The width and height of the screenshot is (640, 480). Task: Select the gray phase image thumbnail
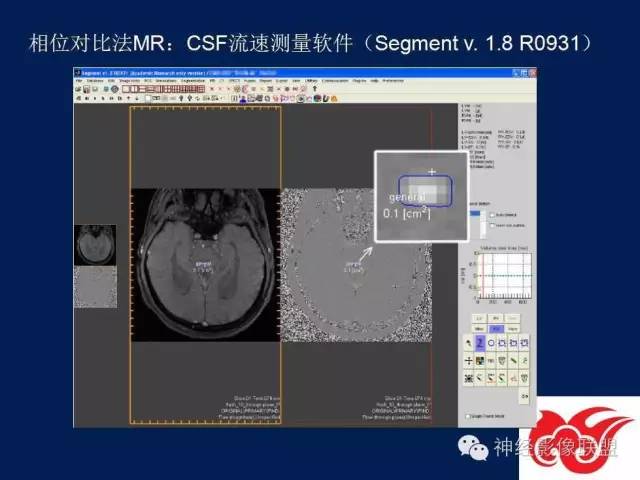coord(95,287)
